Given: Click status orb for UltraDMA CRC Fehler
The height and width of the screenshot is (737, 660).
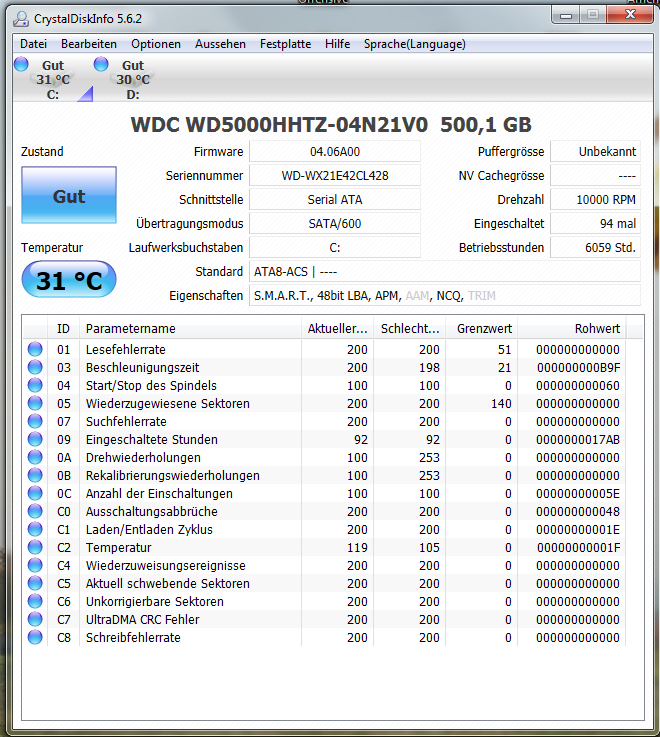Looking at the screenshot, I should pos(35,619).
